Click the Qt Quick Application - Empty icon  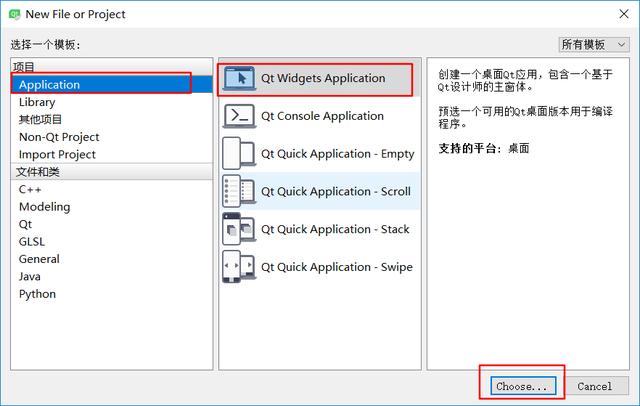coord(240,153)
